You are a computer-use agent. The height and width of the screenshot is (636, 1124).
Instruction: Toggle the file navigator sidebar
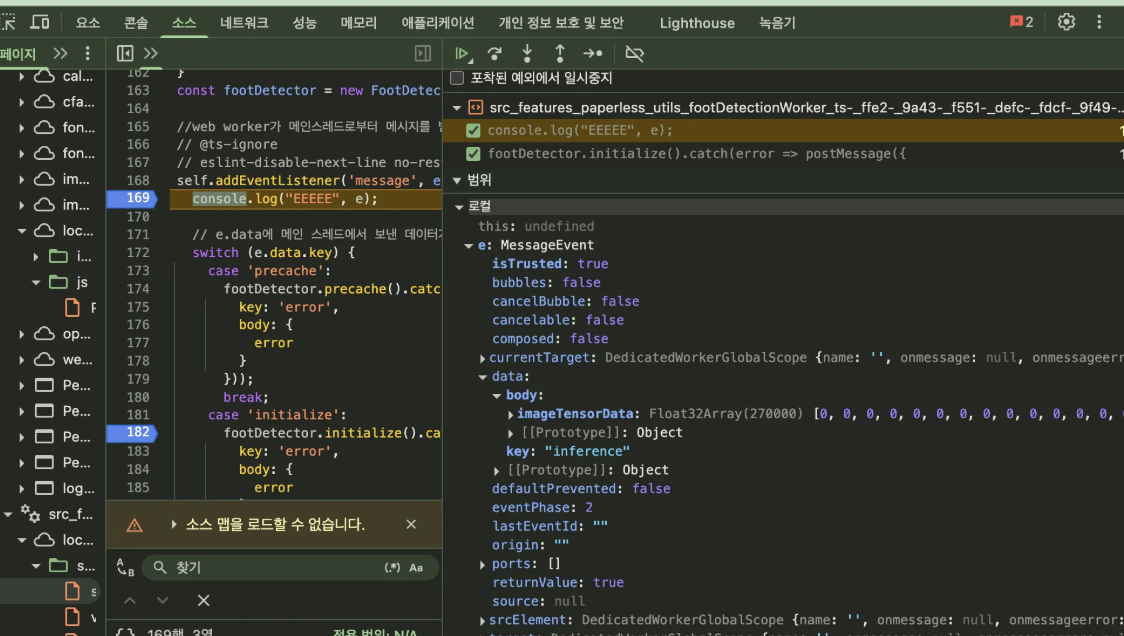[125, 54]
